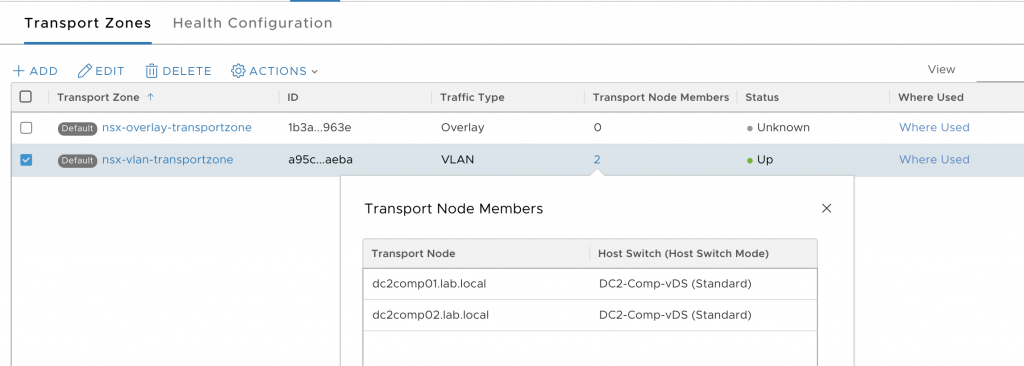
Task: Switch to the Health Configuration tab
Action: point(253,23)
